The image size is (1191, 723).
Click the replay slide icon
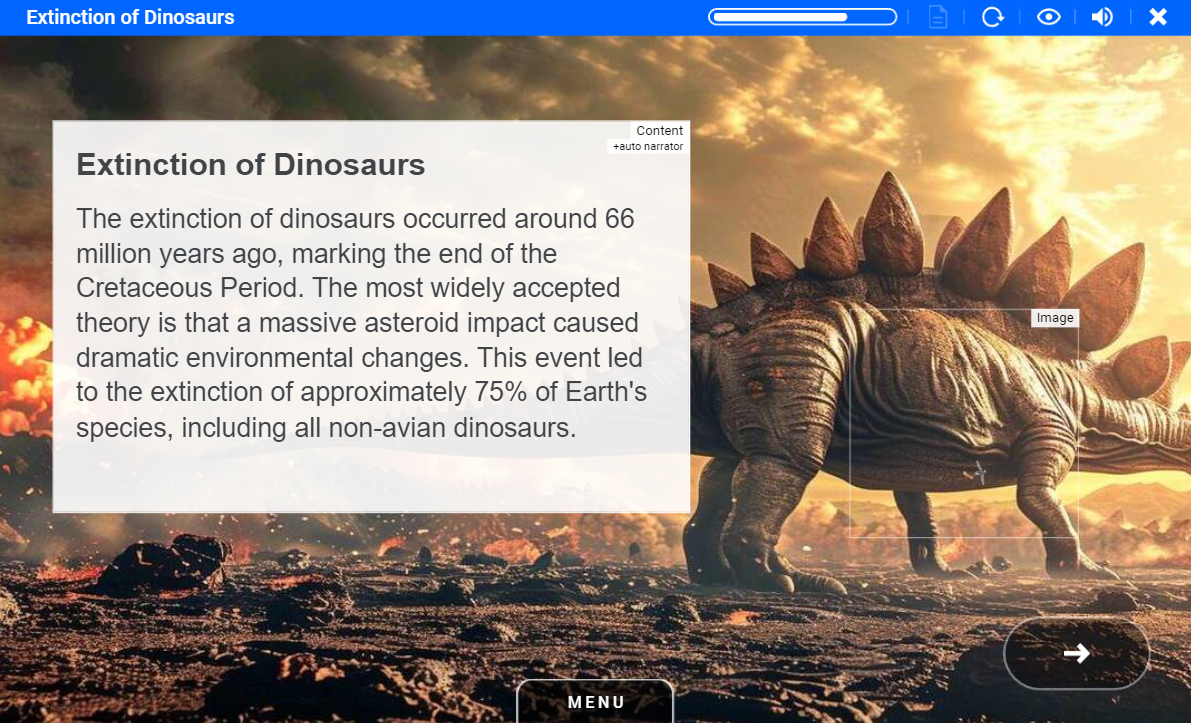tap(993, 17)
